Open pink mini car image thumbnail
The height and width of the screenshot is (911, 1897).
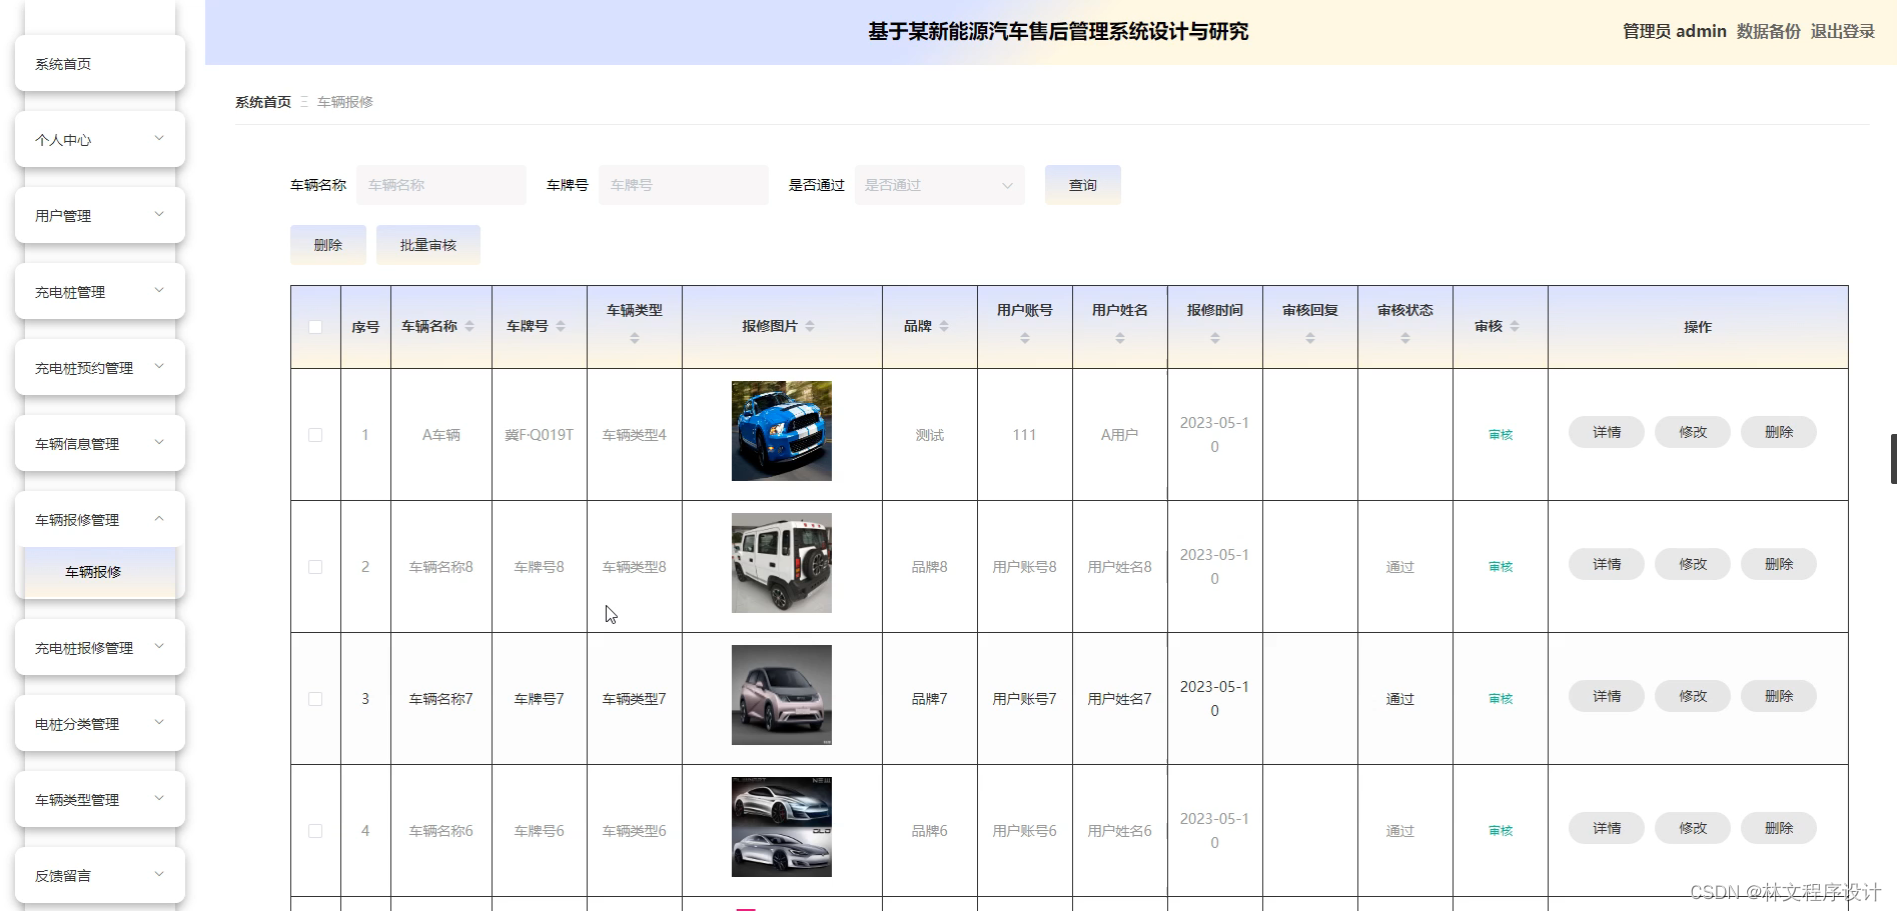[x=781, y=695]
